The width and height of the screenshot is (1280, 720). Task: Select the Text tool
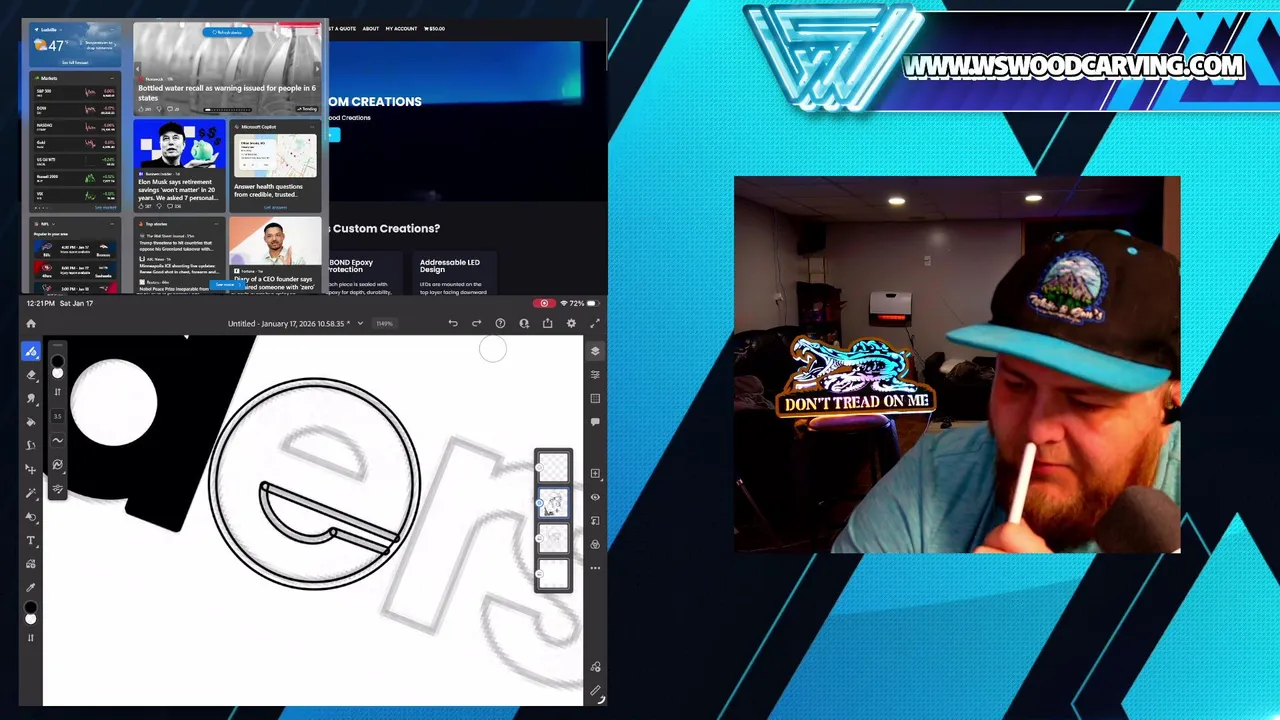coord(31,541)
